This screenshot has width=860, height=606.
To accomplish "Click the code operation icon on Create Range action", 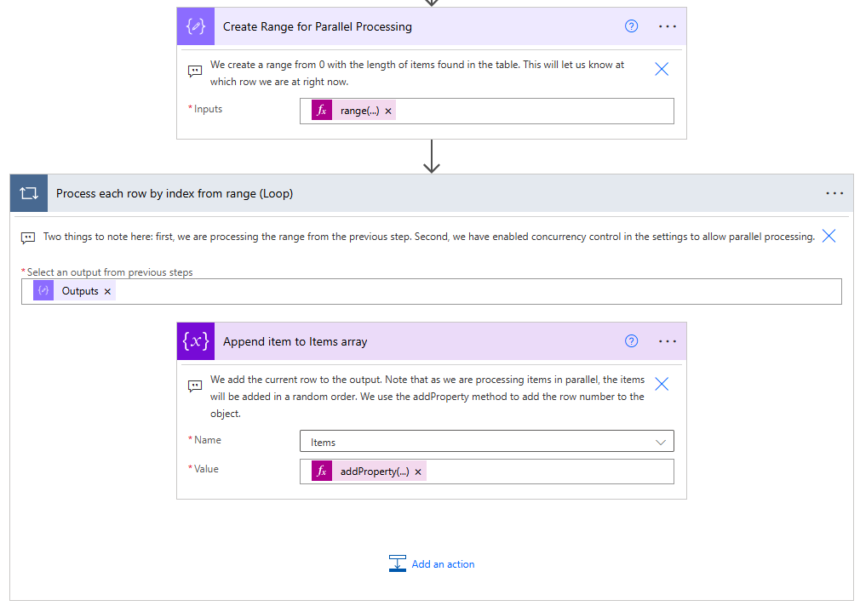I will 196,26.
